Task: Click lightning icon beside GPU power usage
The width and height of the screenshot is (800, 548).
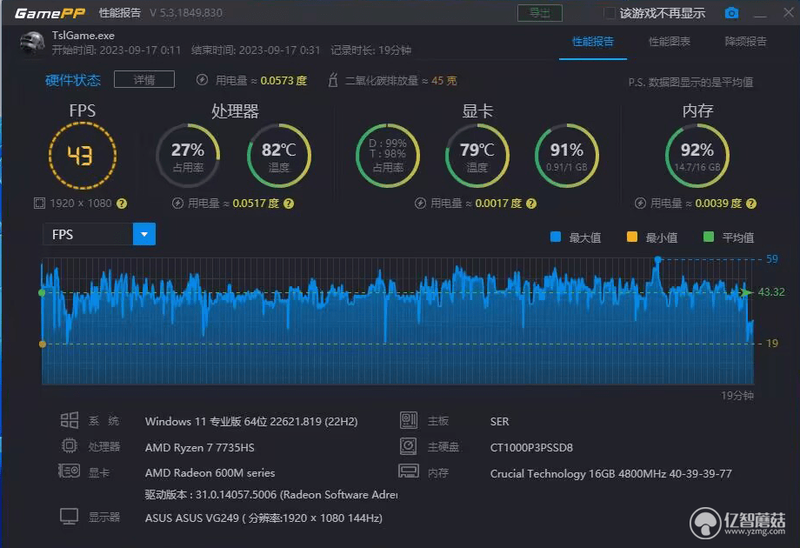Action: pyautogui.click(x=420, y=204)
